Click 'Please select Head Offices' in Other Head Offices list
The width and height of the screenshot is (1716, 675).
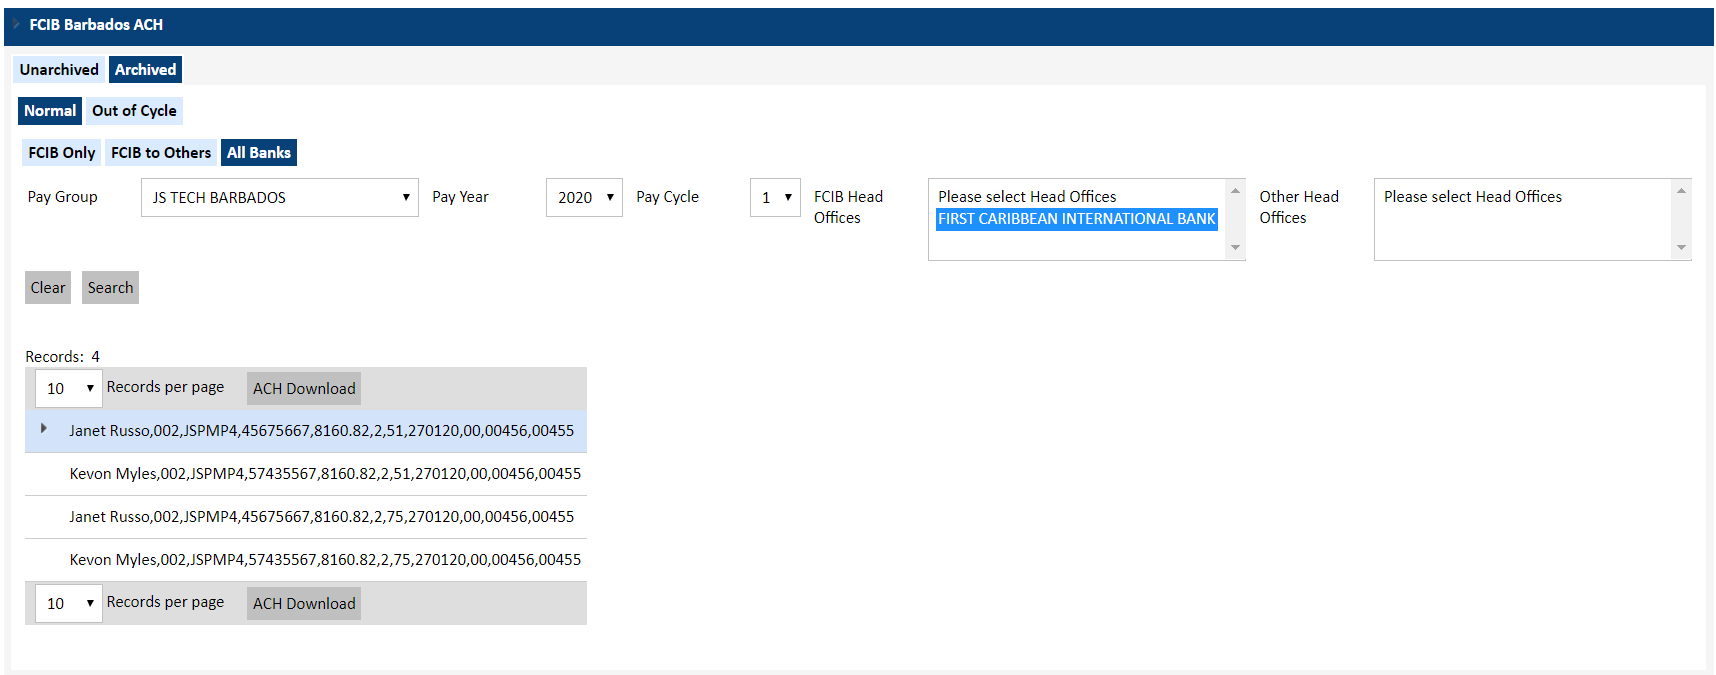click(x=1473, y=197)
